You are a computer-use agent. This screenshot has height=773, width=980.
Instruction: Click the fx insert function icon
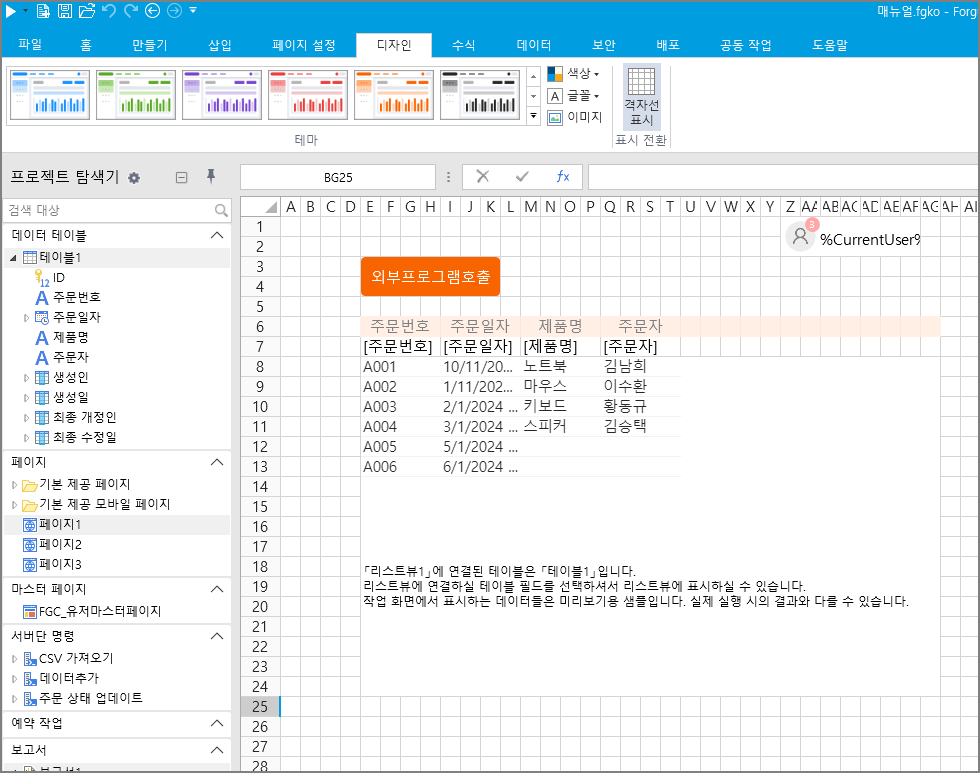(562, 177)
